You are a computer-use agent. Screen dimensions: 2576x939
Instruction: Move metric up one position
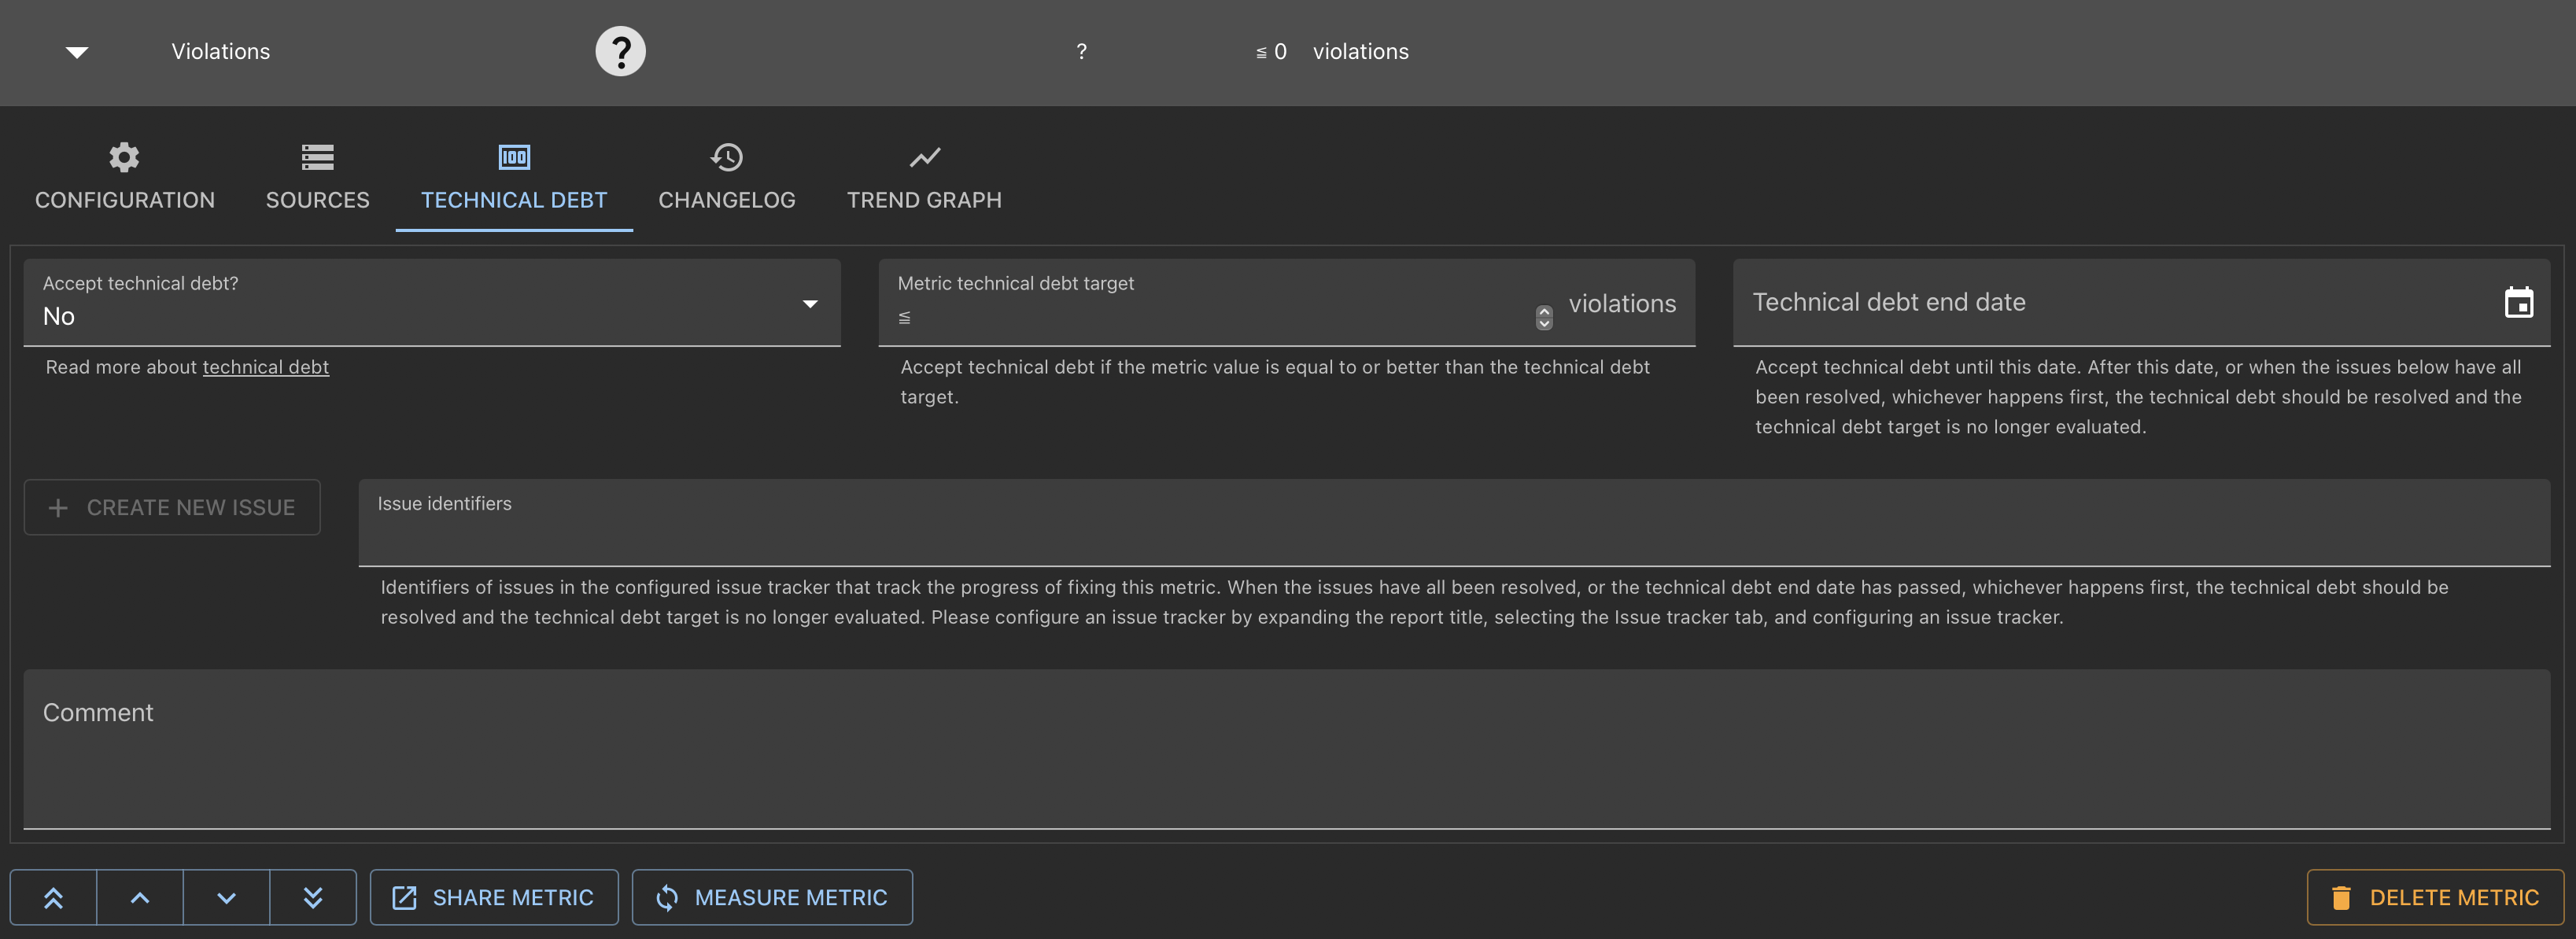[140, 897]
